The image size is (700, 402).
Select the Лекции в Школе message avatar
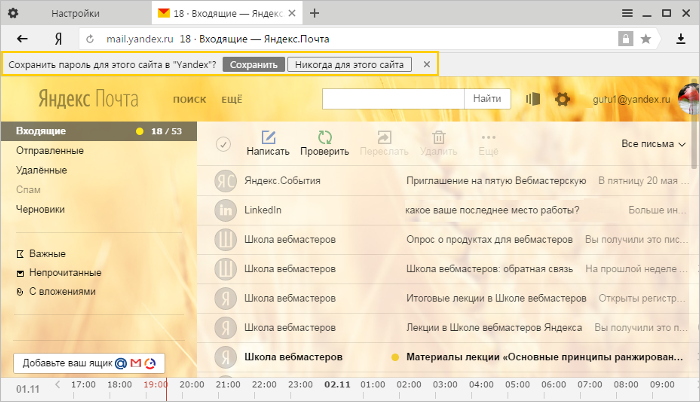225,328
